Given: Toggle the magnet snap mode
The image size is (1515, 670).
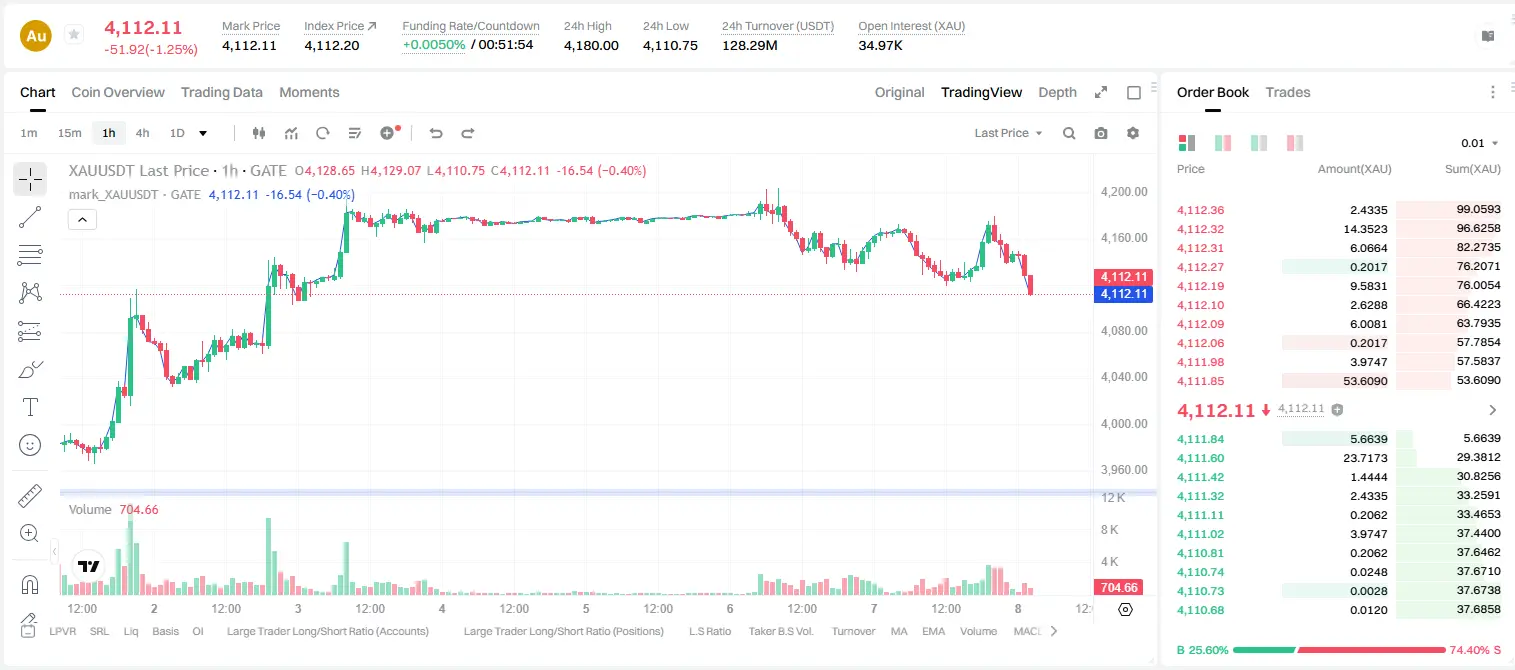Looking at the screenshot, I should pos(30,585).
